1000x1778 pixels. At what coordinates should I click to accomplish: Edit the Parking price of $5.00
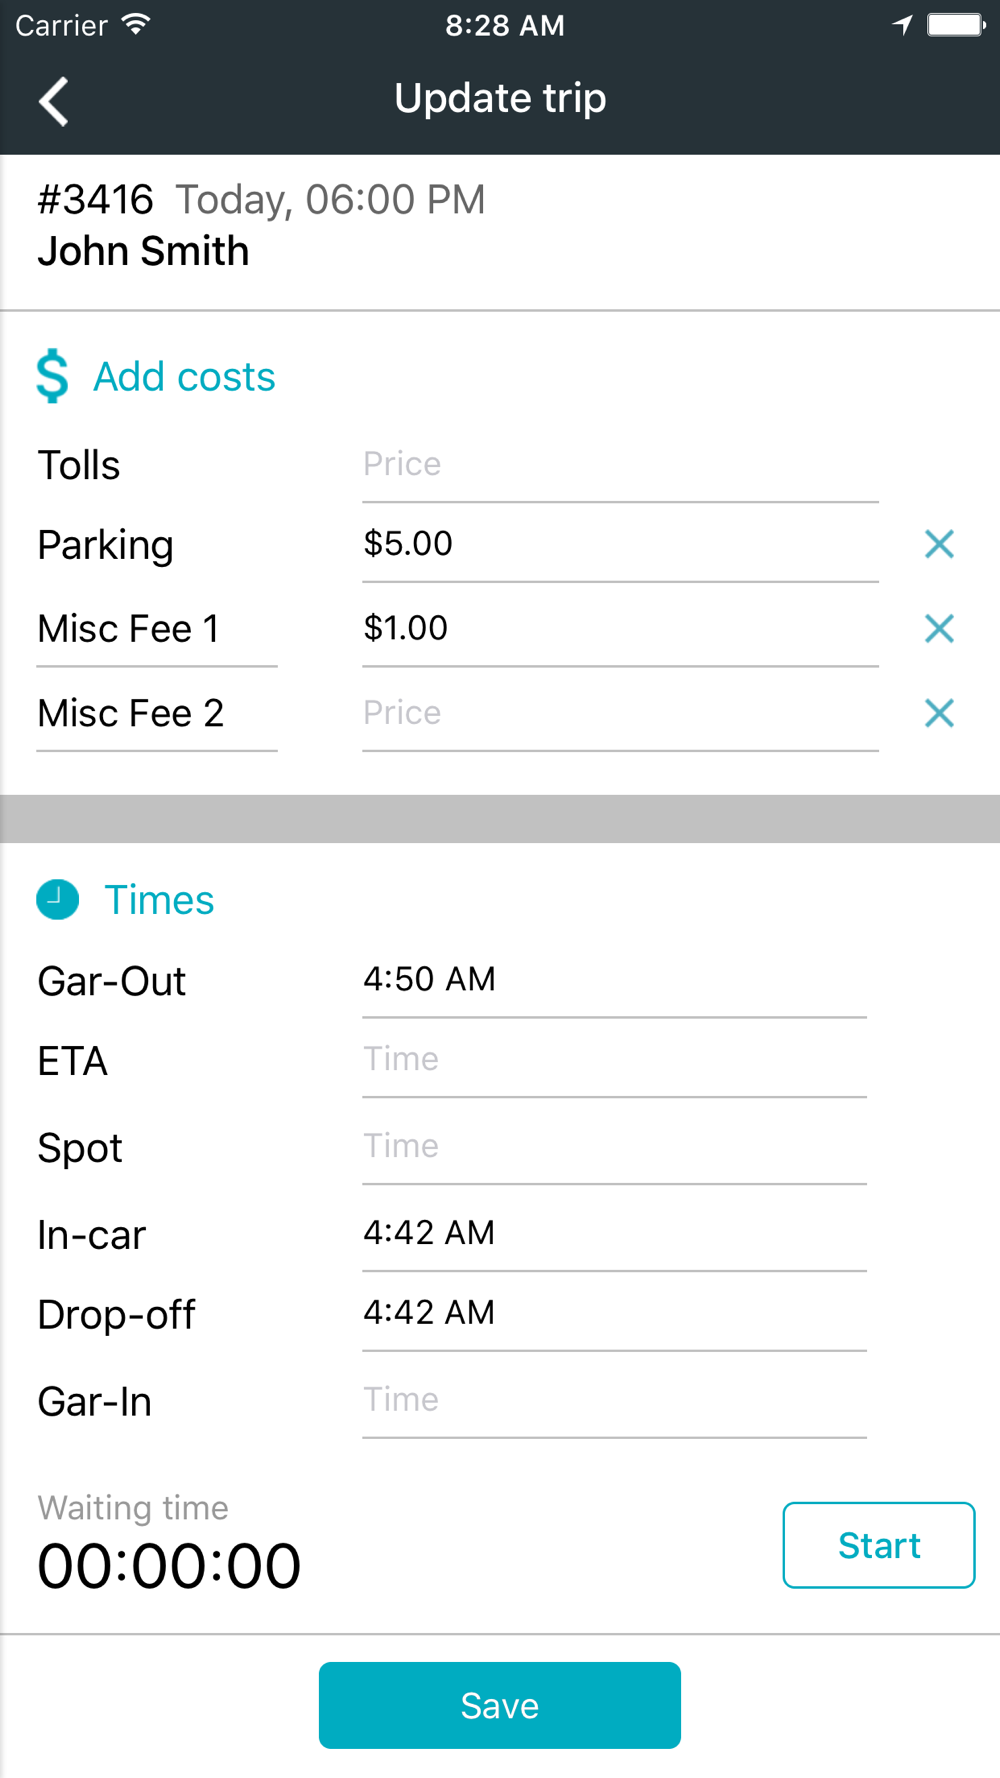point(620,544)
